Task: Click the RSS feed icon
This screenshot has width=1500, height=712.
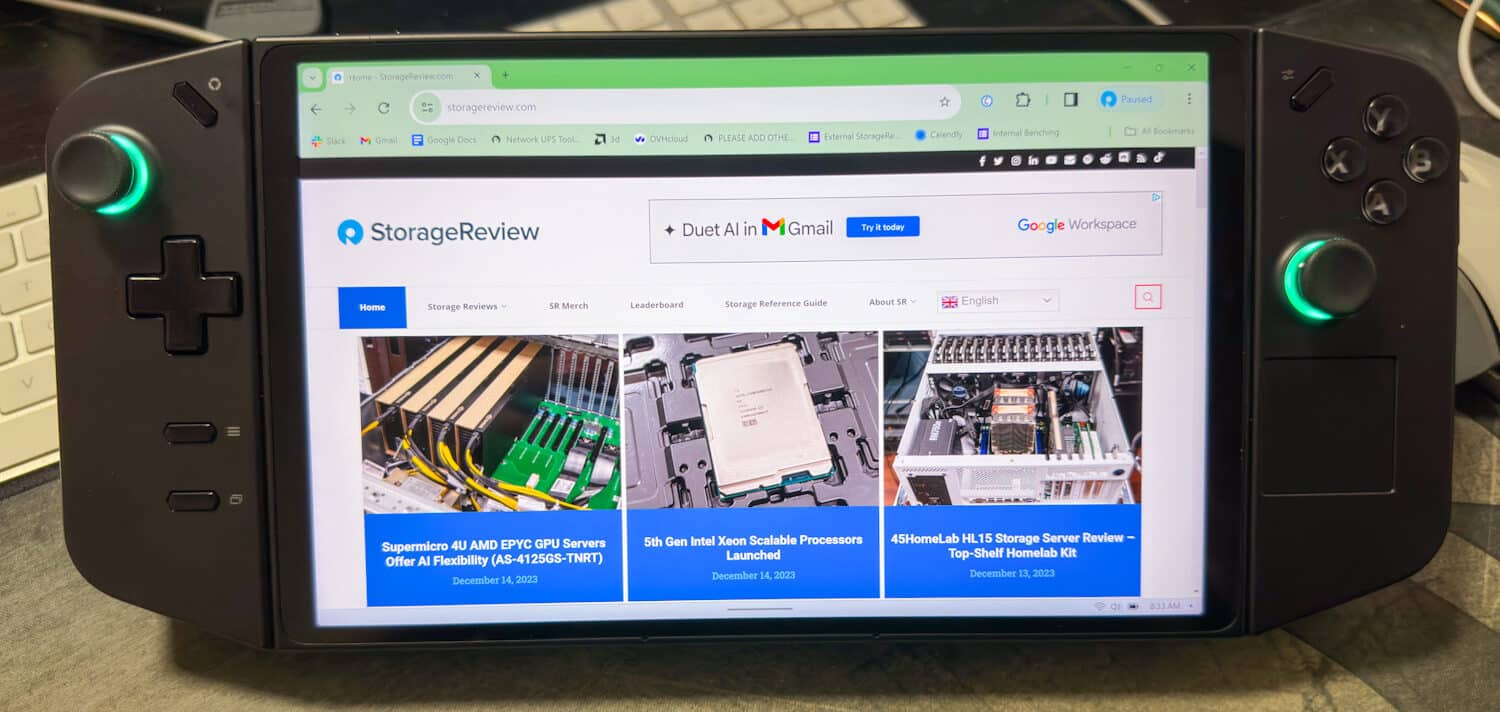Action: point(1141,158)
